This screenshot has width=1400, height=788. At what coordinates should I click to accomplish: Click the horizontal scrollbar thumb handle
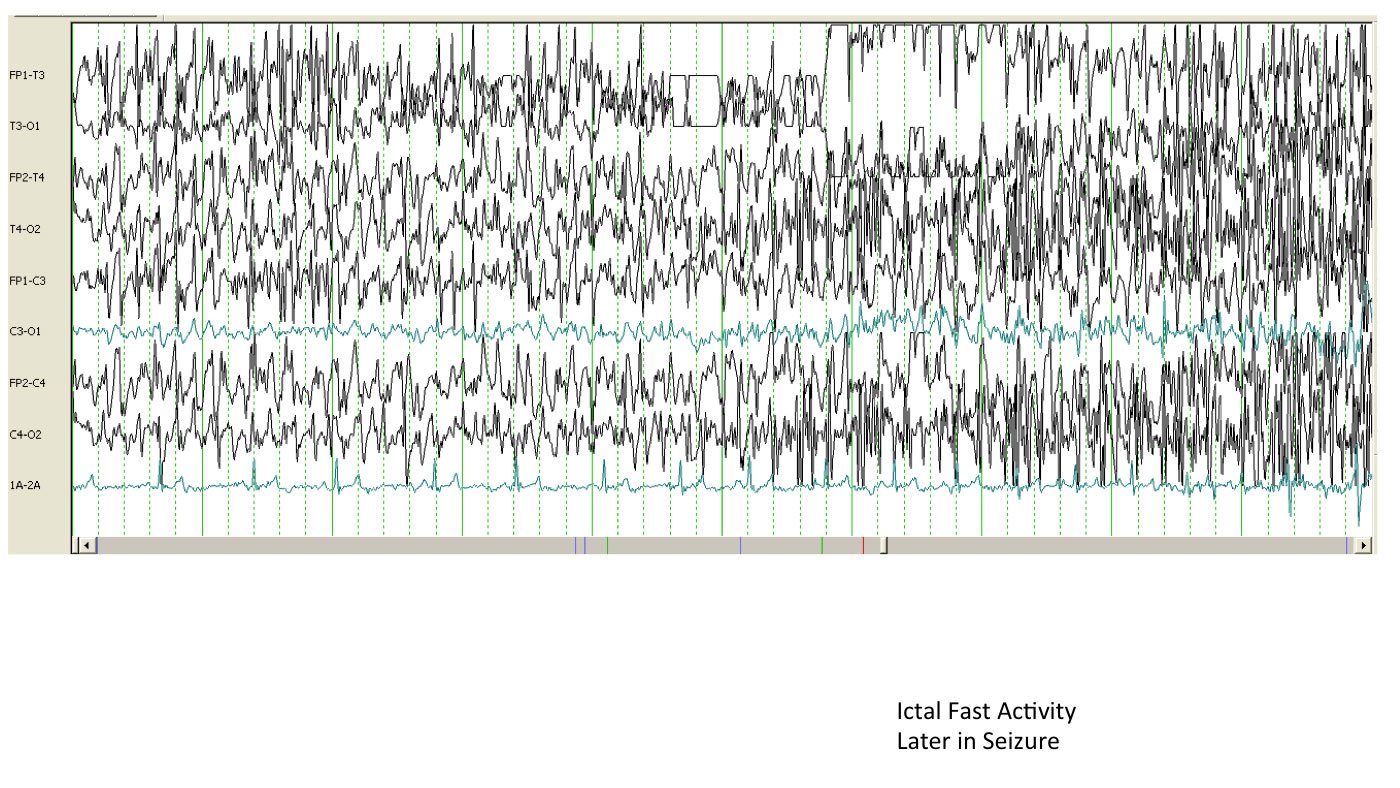tap(883, 545)
